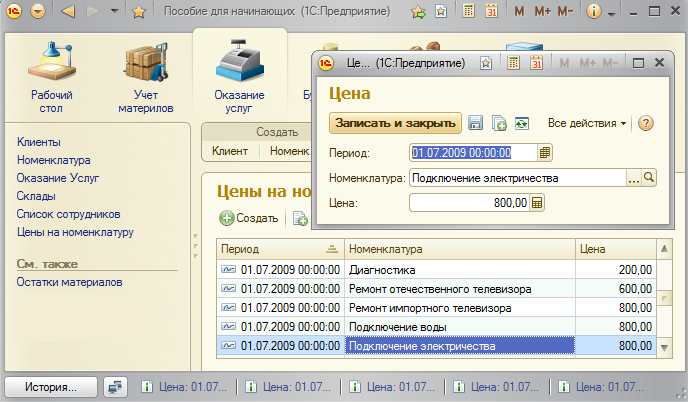688x402 pixels.
Task: Open Склады in navigation panel
Action: [x=36, y=196]
